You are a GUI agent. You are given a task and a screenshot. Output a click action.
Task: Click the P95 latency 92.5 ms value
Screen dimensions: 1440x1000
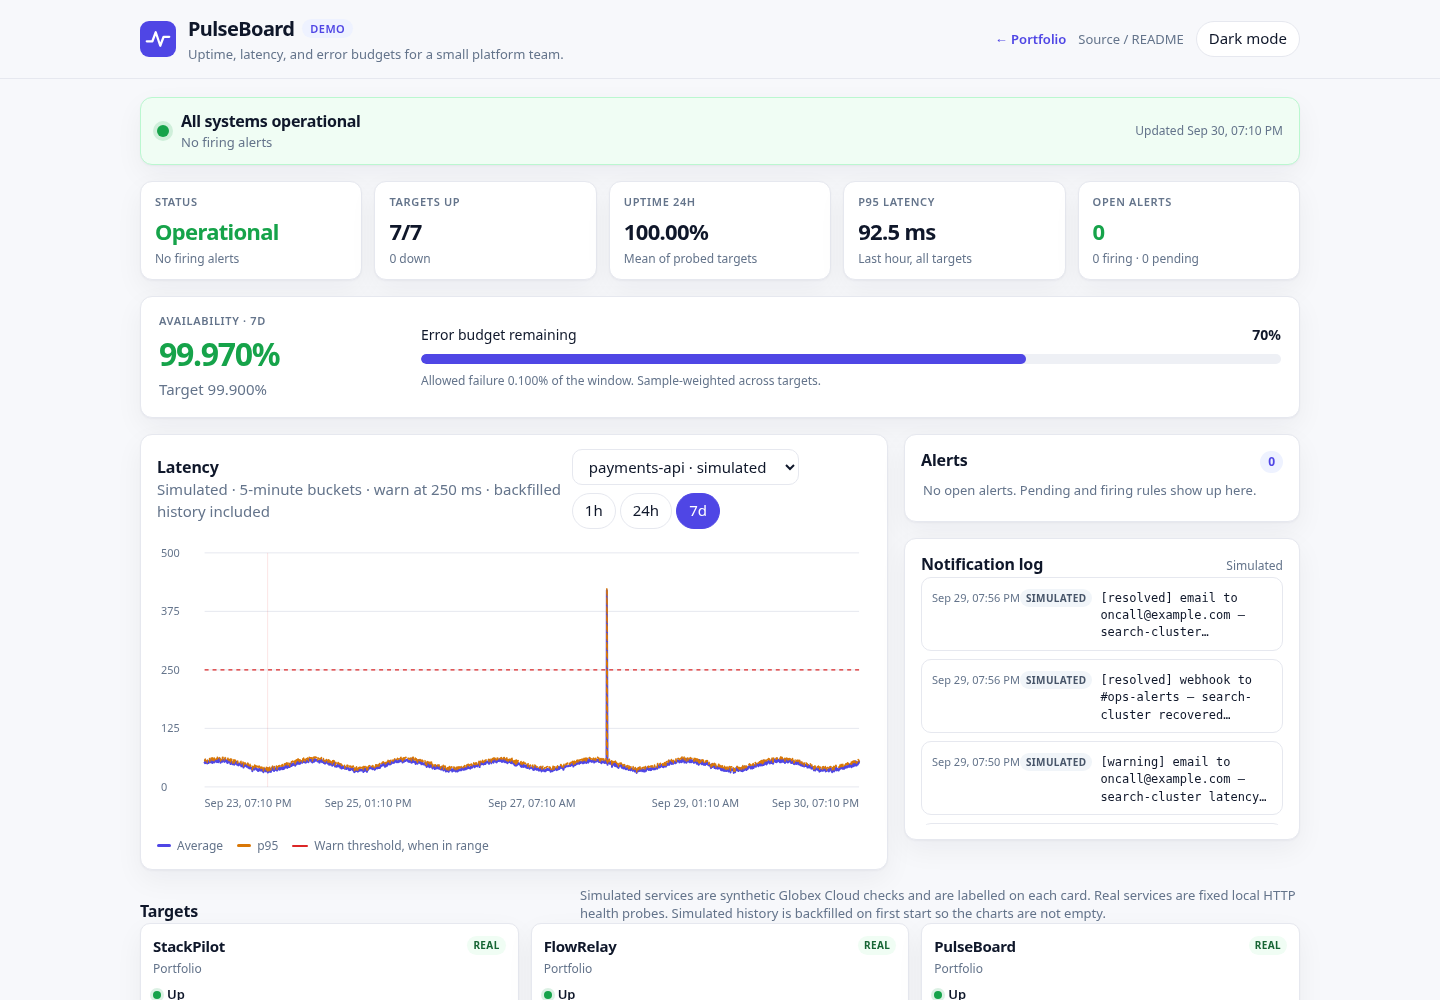[x=897, y=233]
